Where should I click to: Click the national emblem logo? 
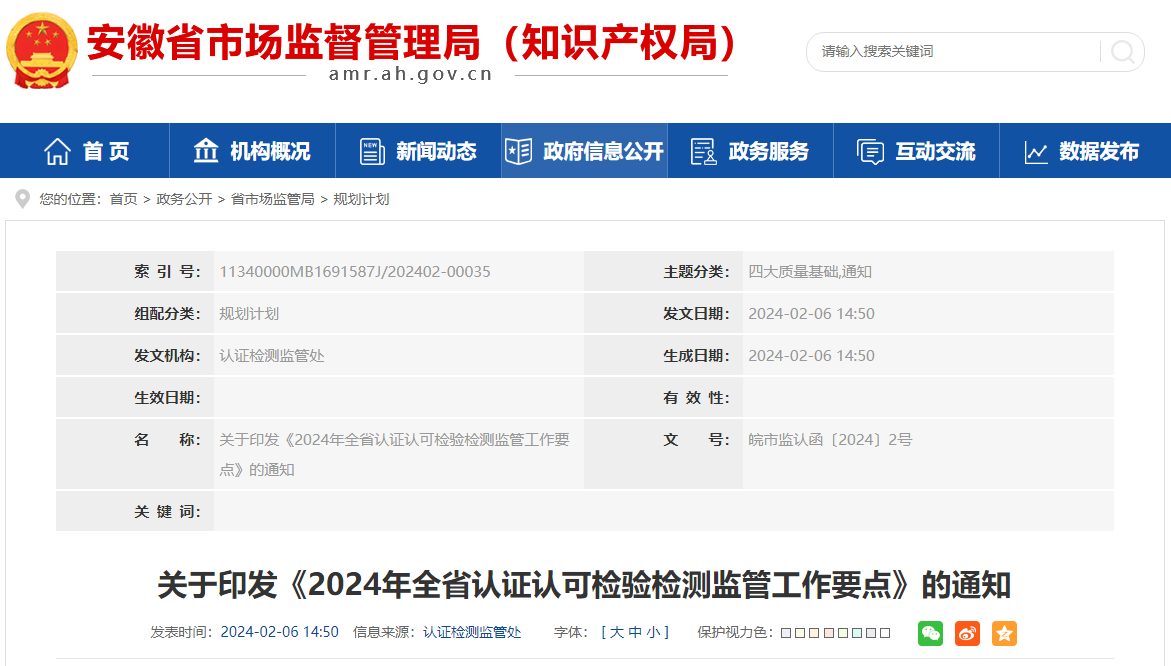pyautogui.click(x=40, y=50)
